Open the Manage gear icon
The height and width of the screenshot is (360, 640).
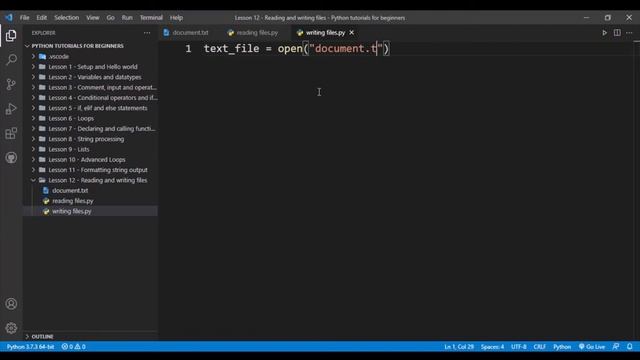11,328
